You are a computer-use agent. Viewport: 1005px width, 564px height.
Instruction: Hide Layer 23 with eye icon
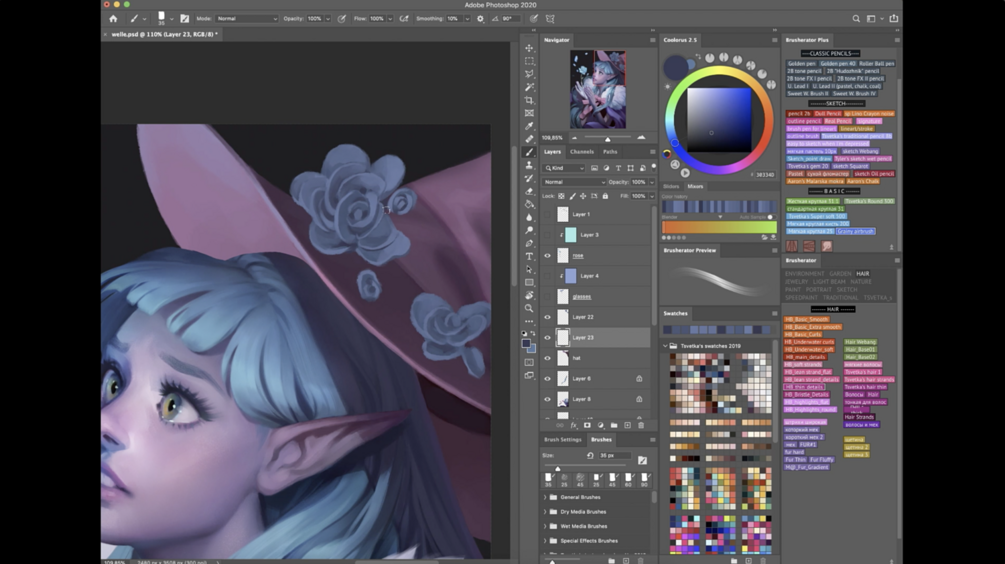(x=547, y=337)
